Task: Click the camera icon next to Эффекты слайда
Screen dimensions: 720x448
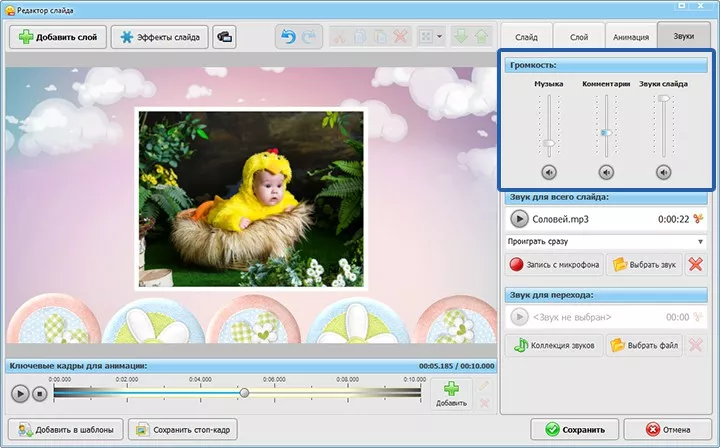Action: pos(225,37)
